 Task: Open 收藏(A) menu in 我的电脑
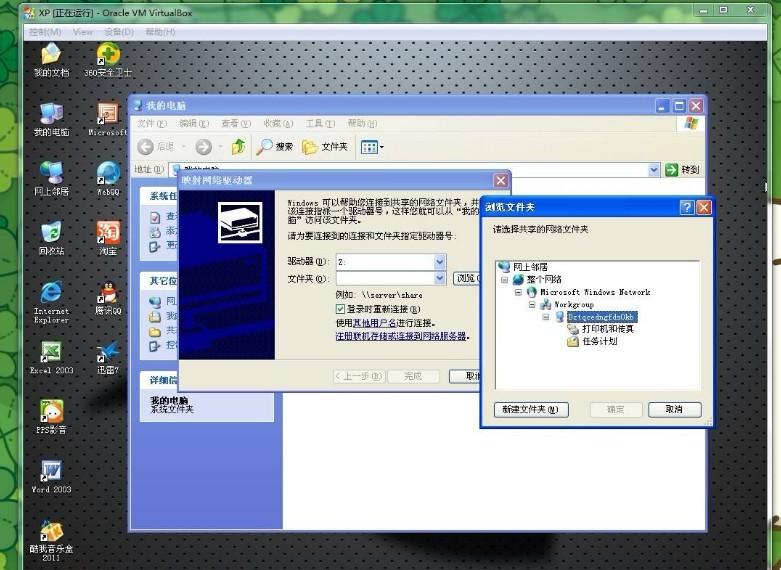(x=278, y=123)
